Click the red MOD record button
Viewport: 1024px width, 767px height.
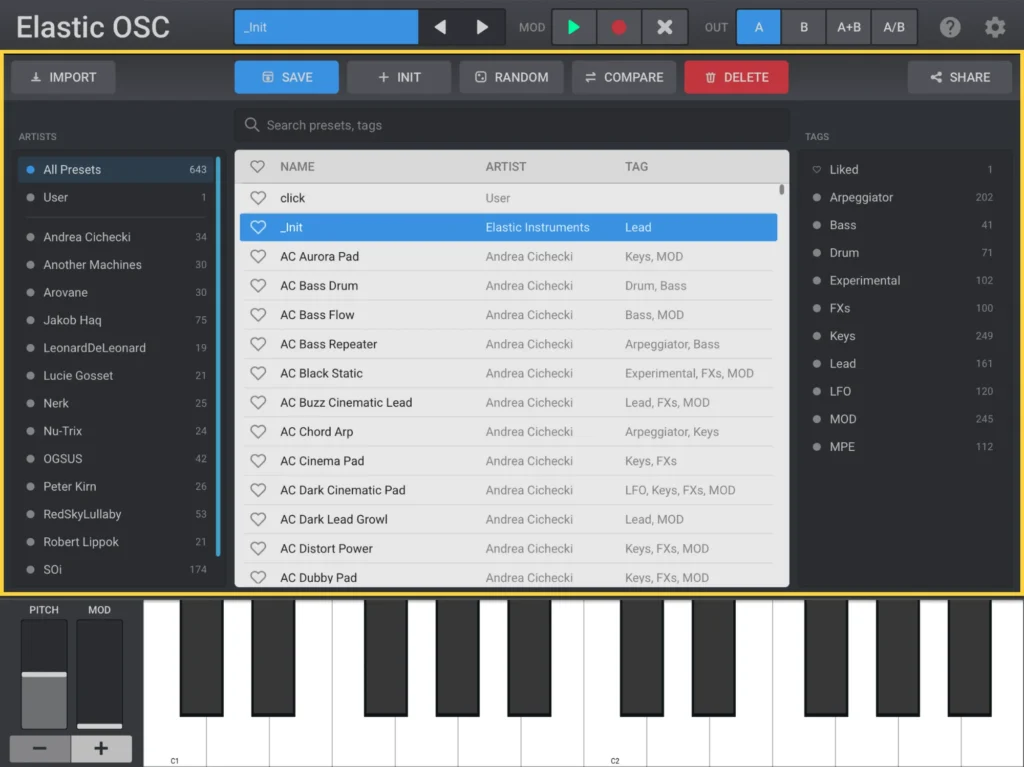[x=618, y=27]
